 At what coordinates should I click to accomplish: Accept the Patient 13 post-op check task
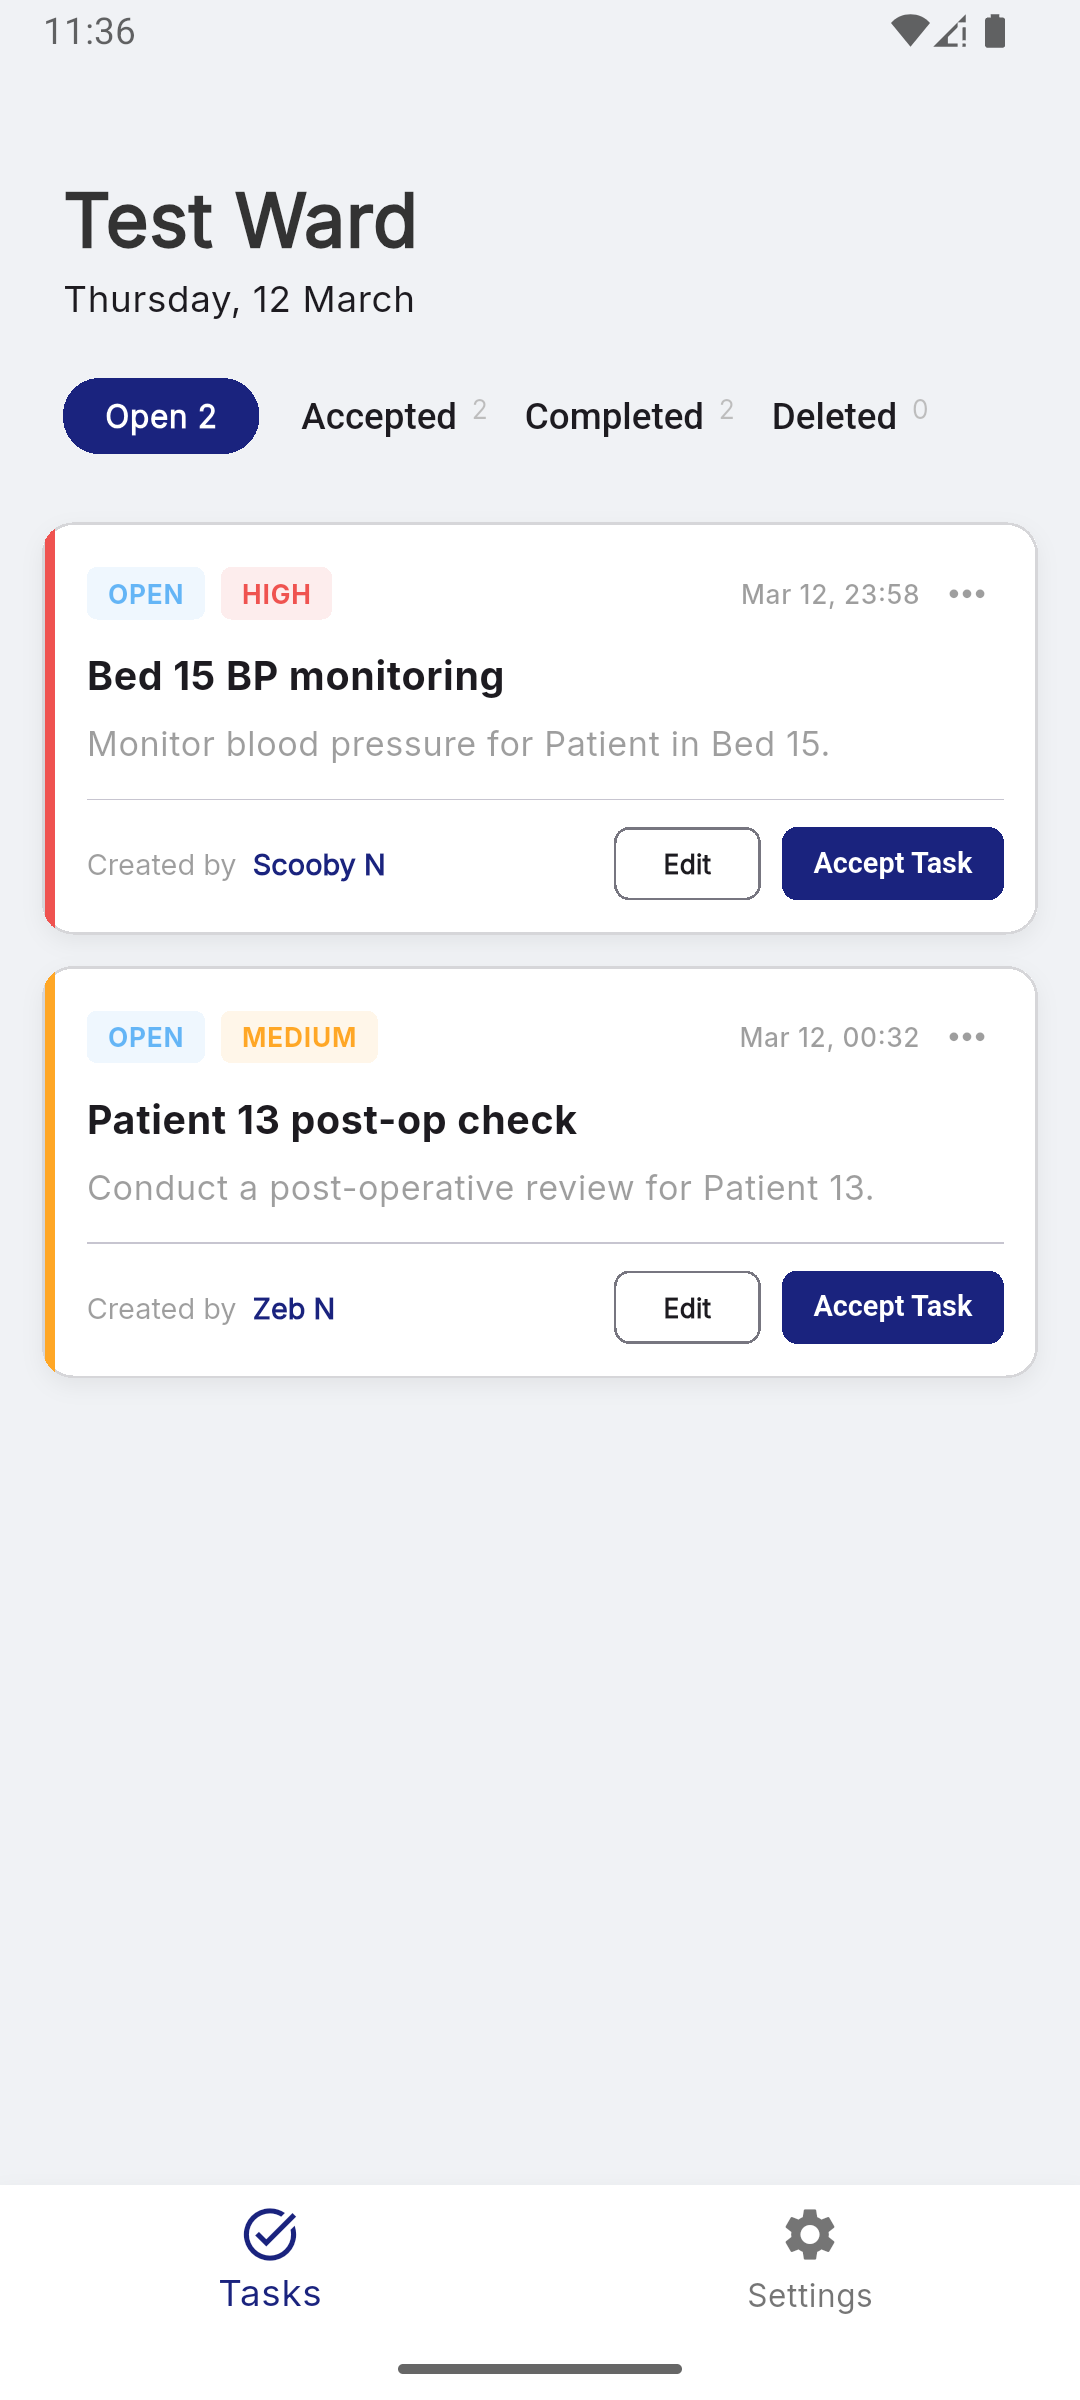click(892, 1308)
